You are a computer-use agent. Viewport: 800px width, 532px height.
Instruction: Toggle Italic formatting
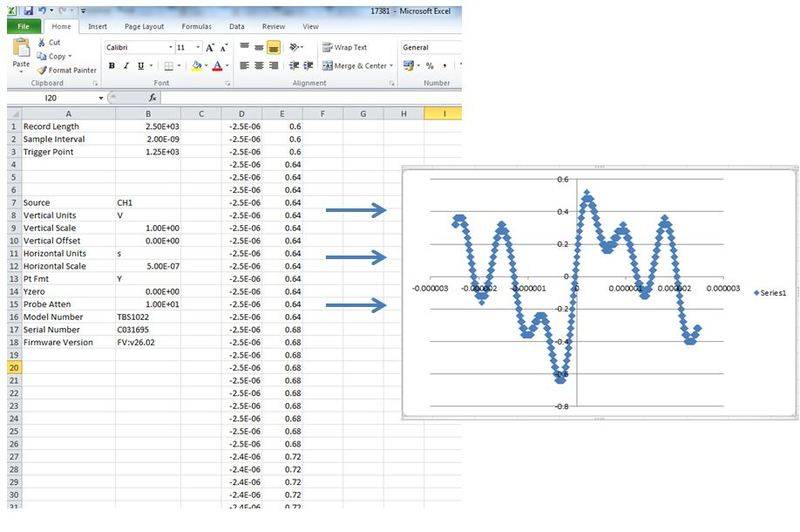click(x=126, y=66)
